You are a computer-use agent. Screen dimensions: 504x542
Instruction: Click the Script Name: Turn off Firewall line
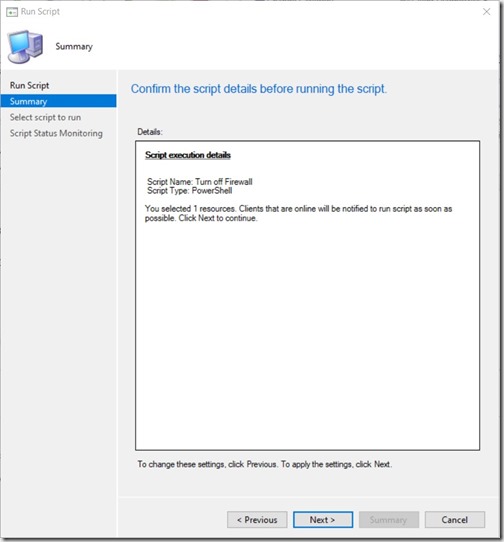click(x=200, y=181)
